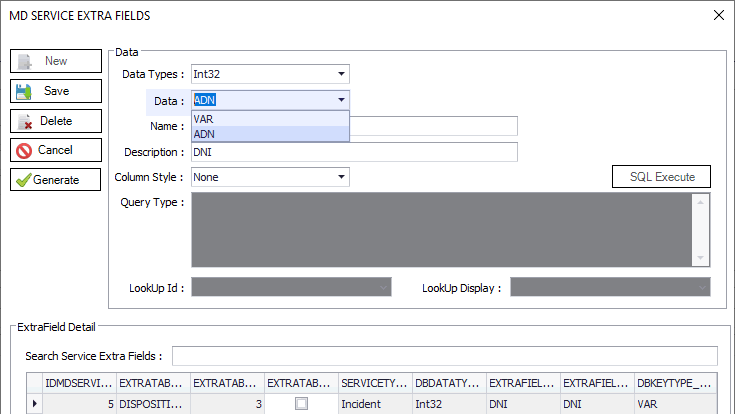This screenshot has width=735, height=414.
Task: Focus the Search Service Extra Fields box
Action: tap(444, 356)
